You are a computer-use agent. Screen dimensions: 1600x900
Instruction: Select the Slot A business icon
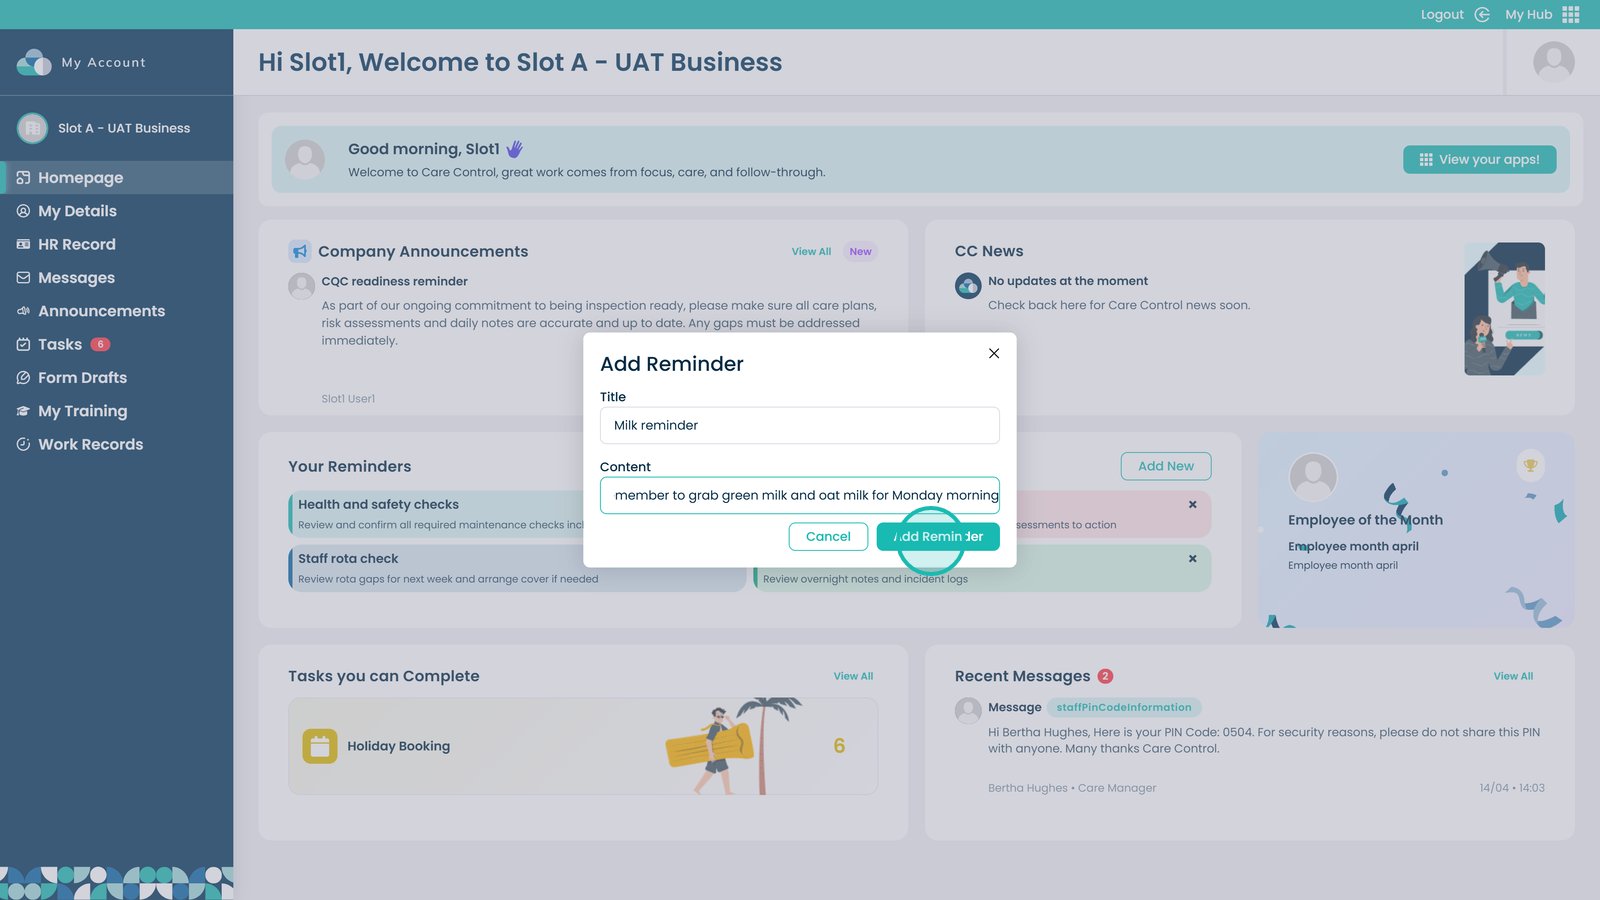tap(33, 128)
